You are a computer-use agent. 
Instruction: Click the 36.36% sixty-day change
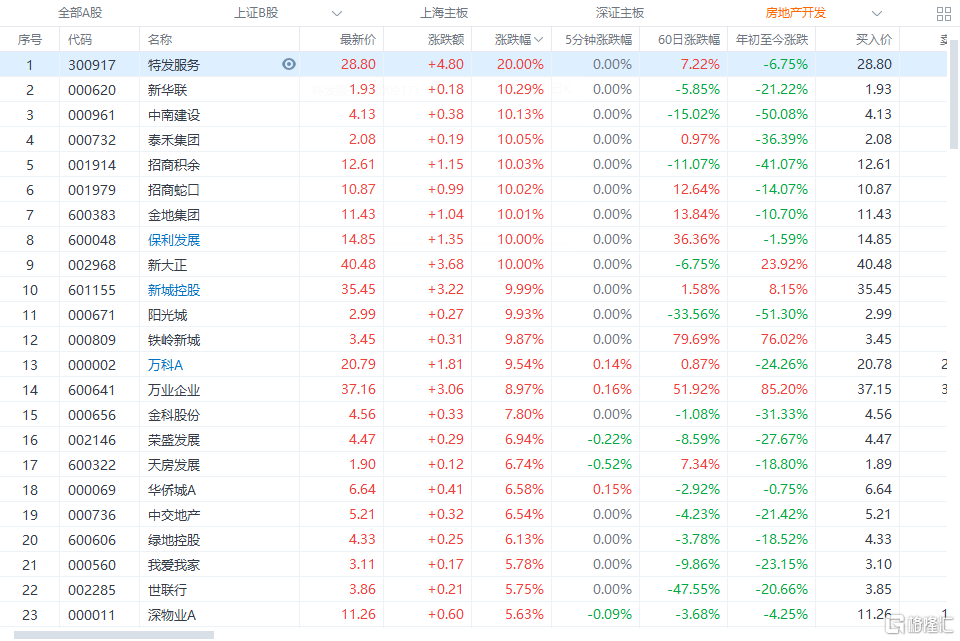(x=696, y=239)
